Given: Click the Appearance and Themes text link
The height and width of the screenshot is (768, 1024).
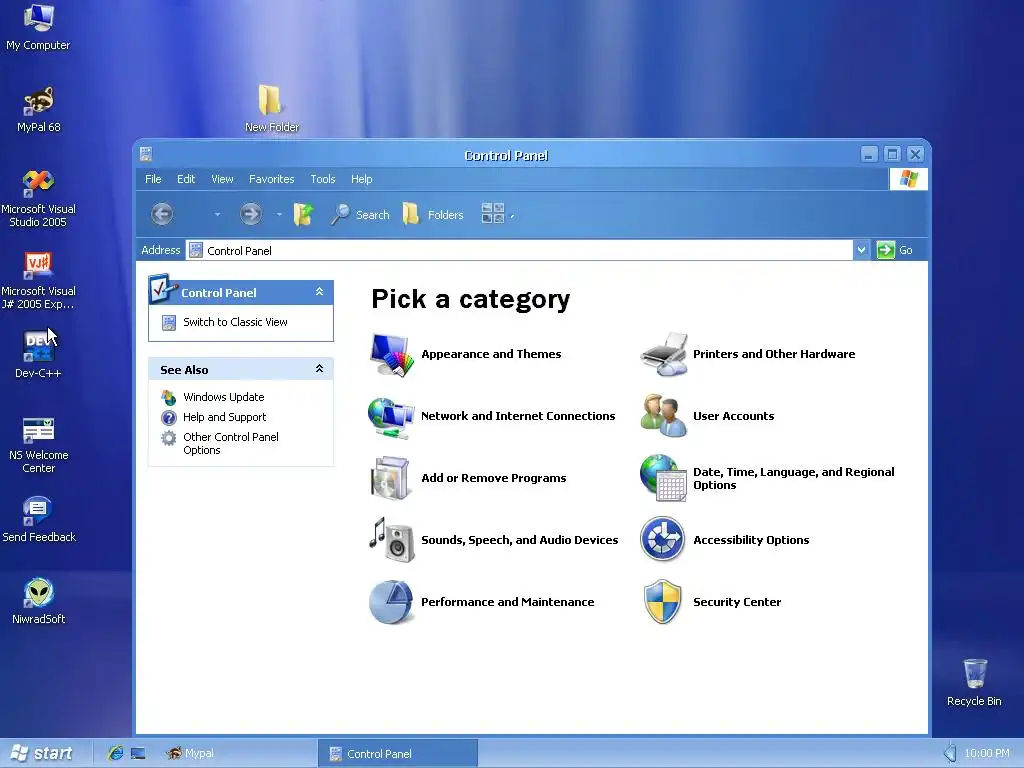Looking at the screenshot, I should point(491,354).
